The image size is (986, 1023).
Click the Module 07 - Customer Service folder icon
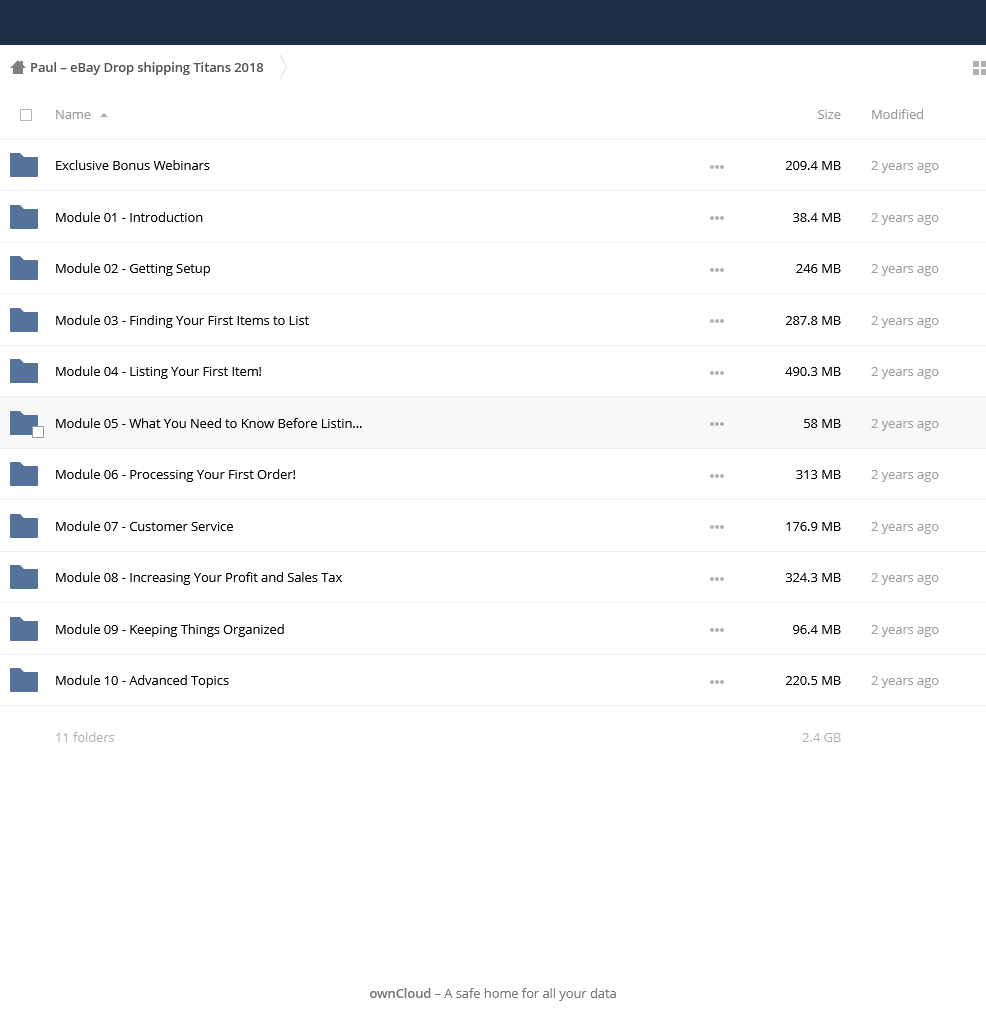pos(24,527)
